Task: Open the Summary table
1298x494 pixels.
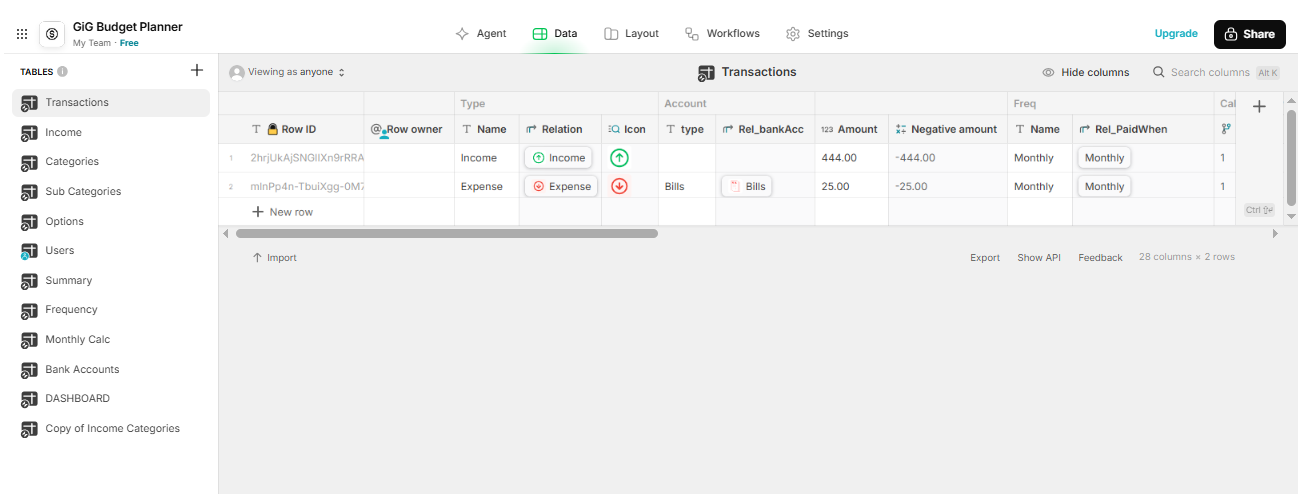Action: click(111, 280)
